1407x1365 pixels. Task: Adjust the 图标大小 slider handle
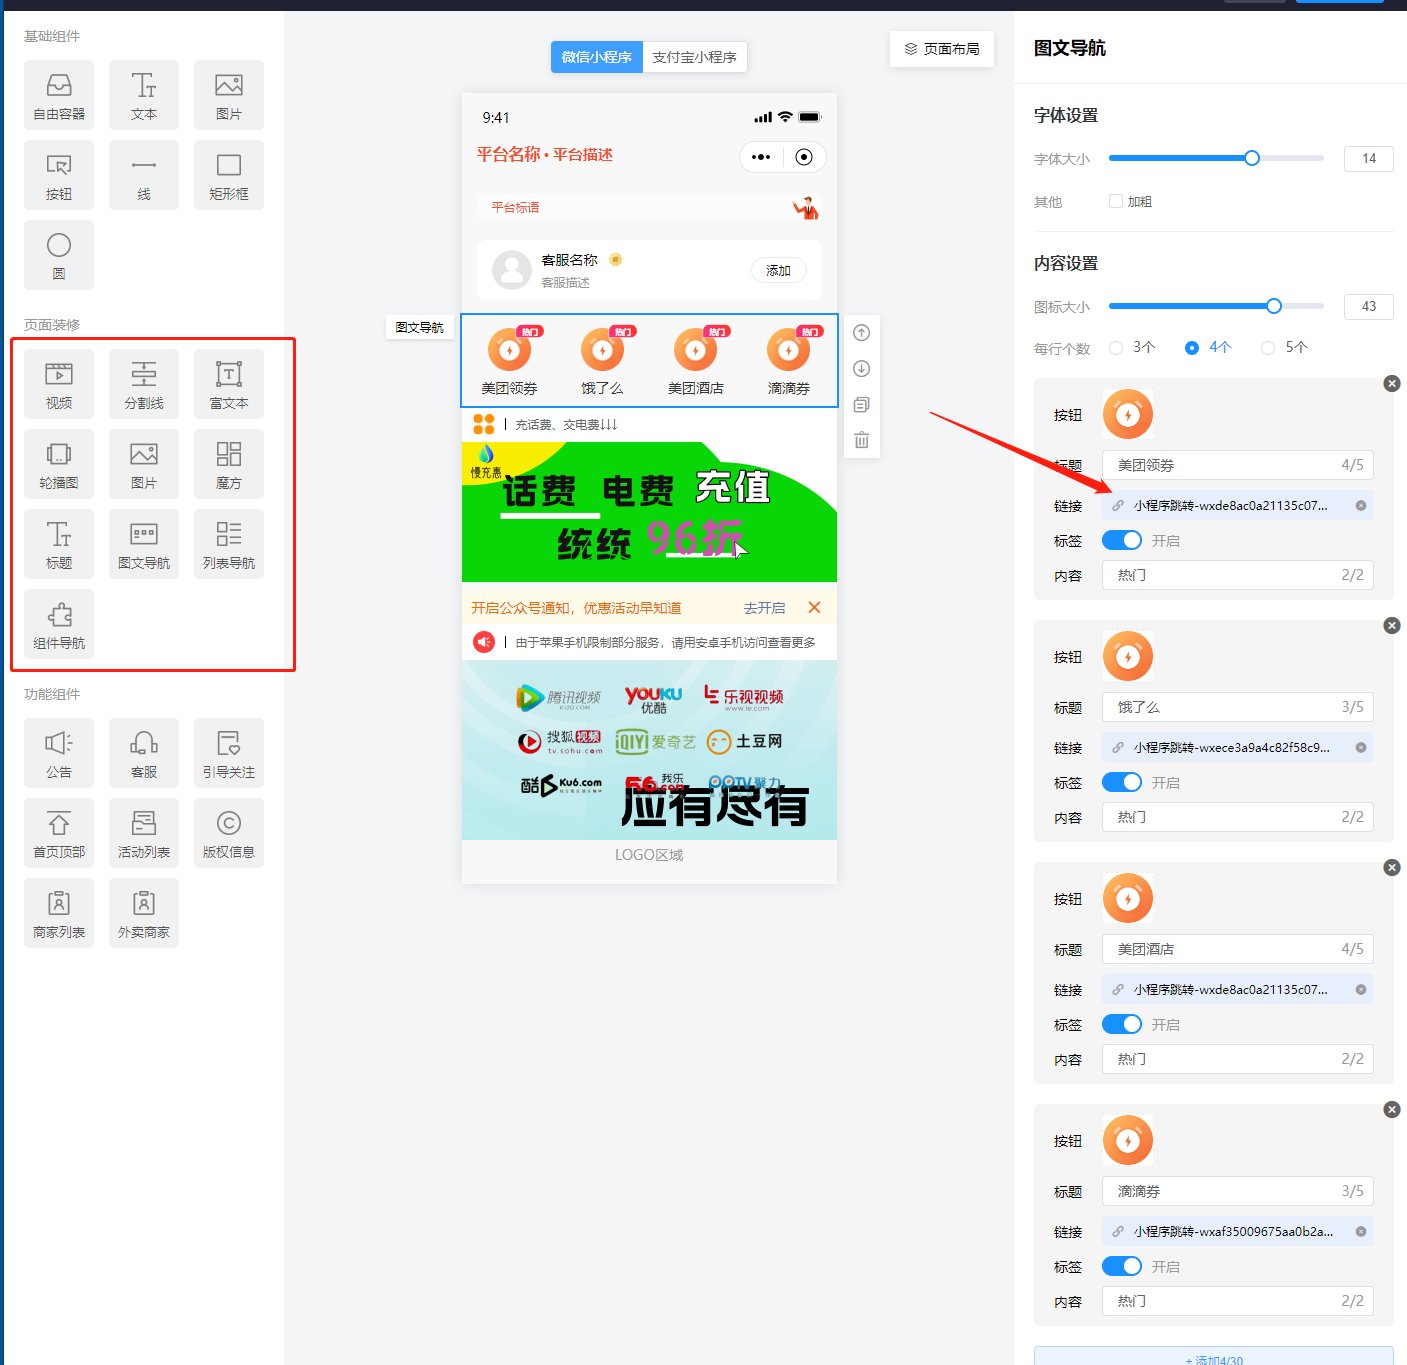tap(1274, 306)
